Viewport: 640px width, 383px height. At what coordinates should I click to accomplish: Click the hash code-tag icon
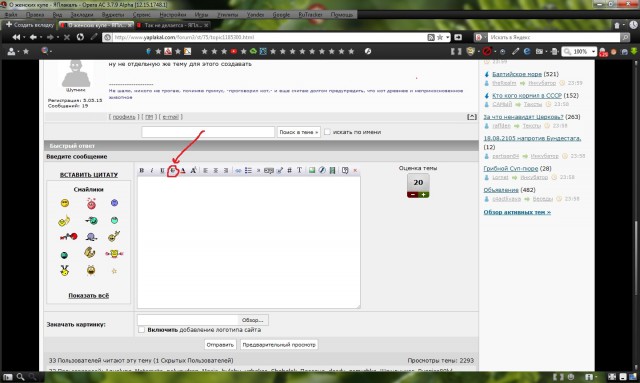pyautogui.click(x=289, y=170)
